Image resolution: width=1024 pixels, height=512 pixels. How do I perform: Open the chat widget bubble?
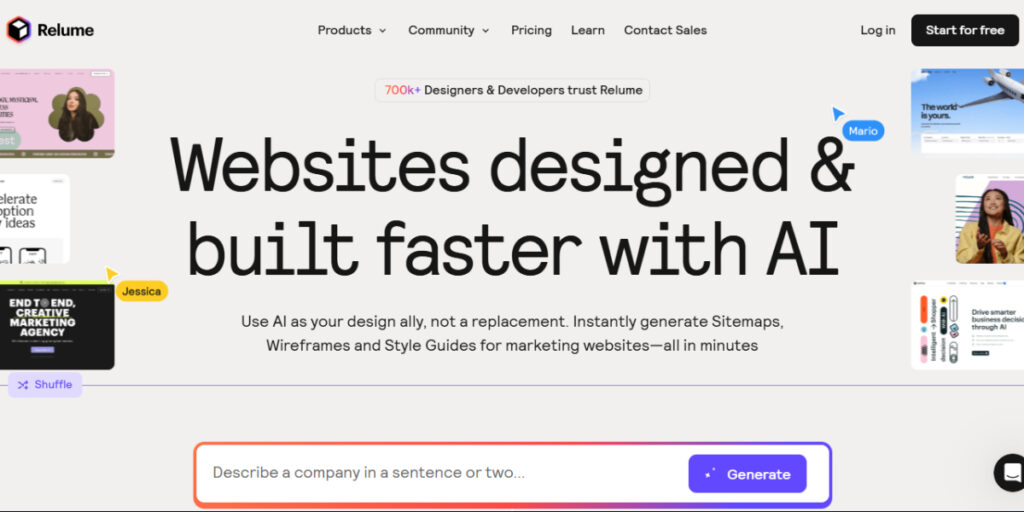(1011, 472)
